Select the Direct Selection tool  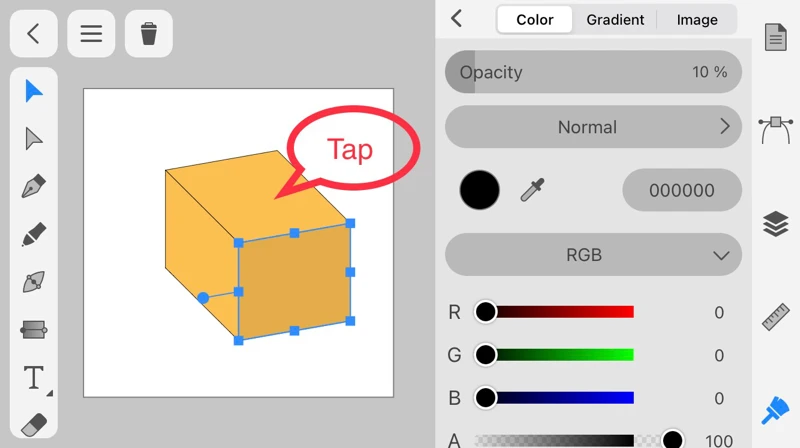[34, 138]
